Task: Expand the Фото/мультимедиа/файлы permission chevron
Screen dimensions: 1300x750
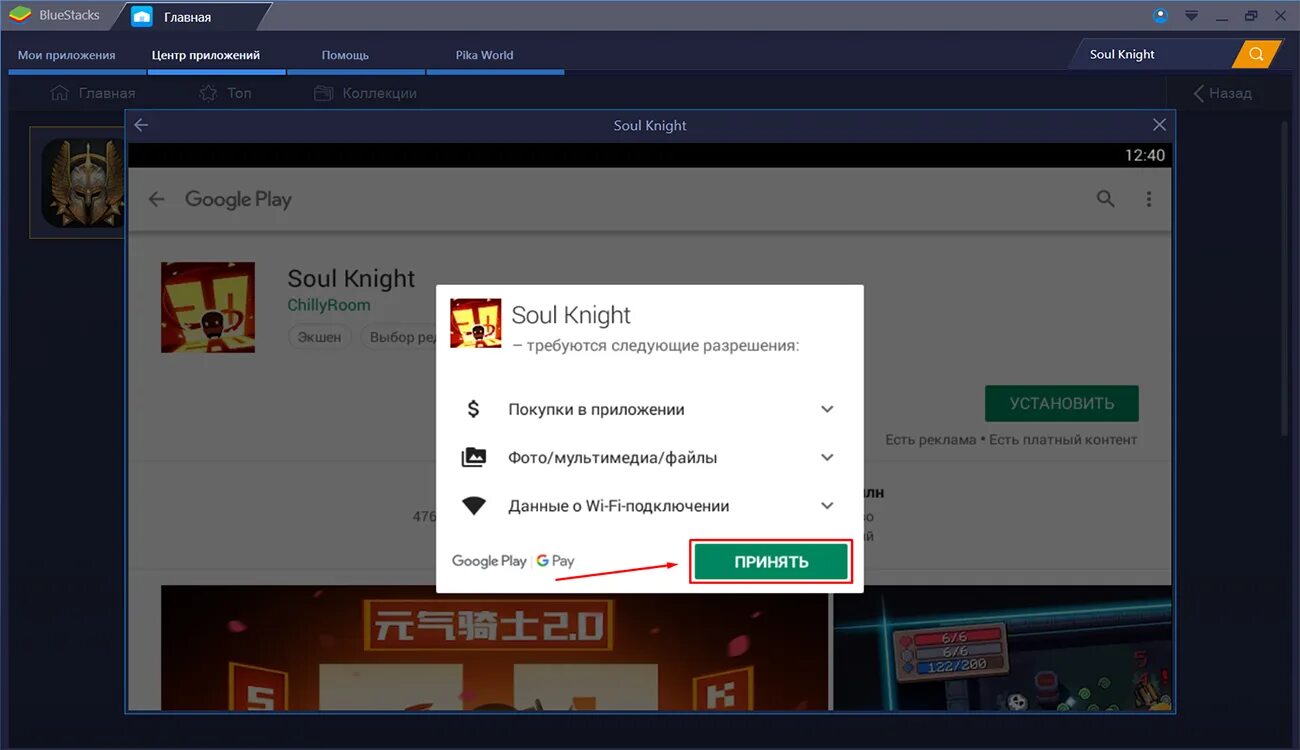Action: coord(827,457)
